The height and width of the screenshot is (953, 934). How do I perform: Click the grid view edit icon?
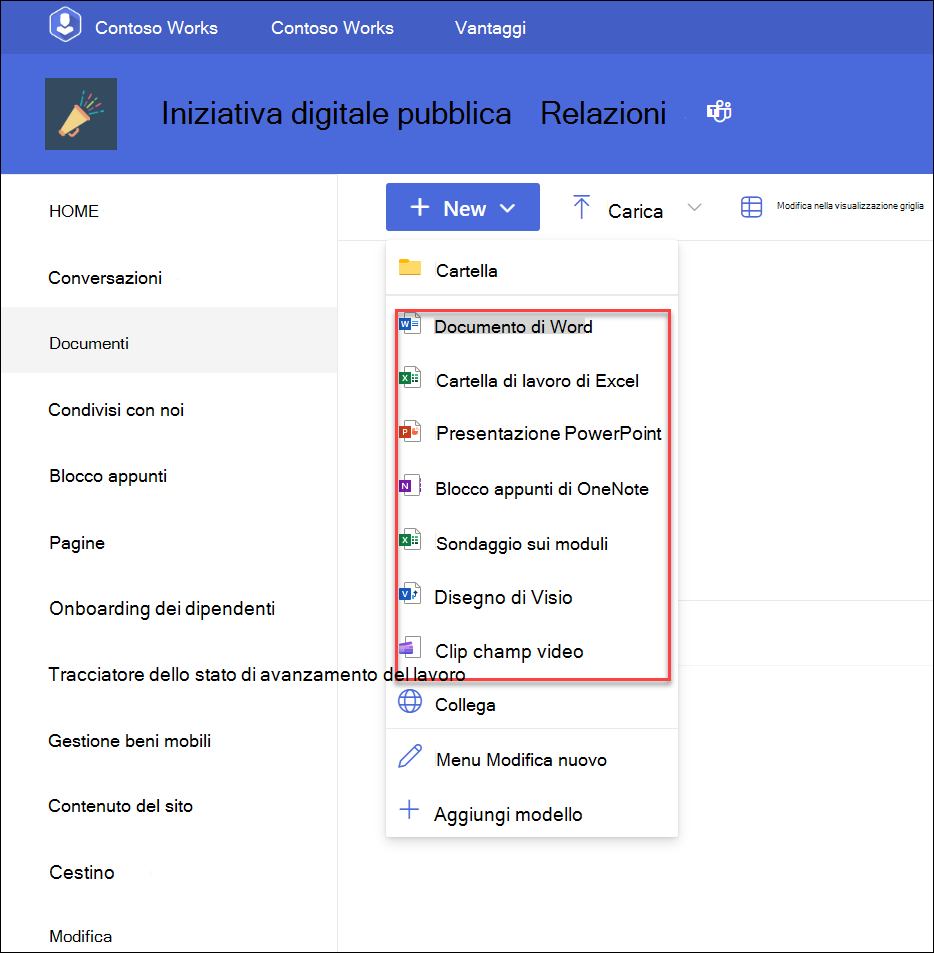click(751, 207)
